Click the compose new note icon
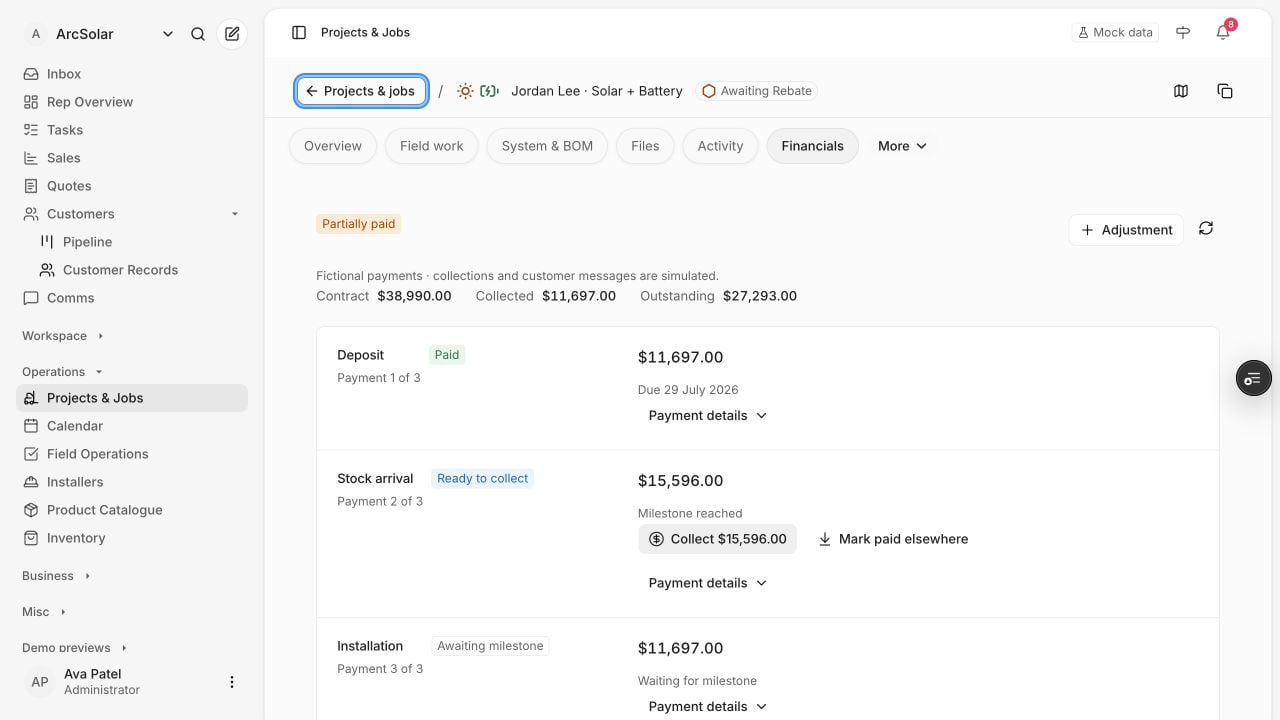The width and height of the screenshot is (1280, 720). pos(232,34)
